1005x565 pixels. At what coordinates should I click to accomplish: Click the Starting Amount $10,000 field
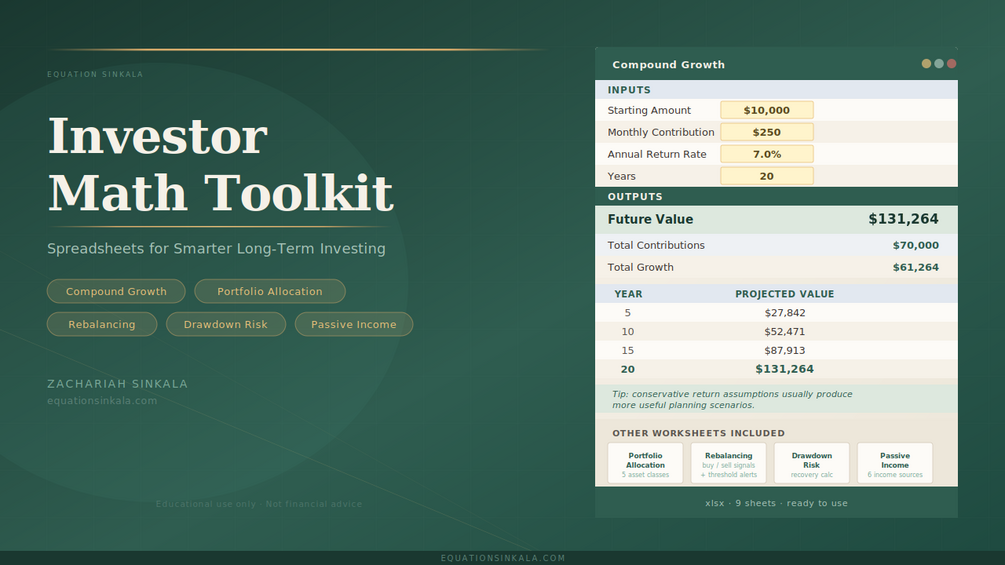pos(767,110)
